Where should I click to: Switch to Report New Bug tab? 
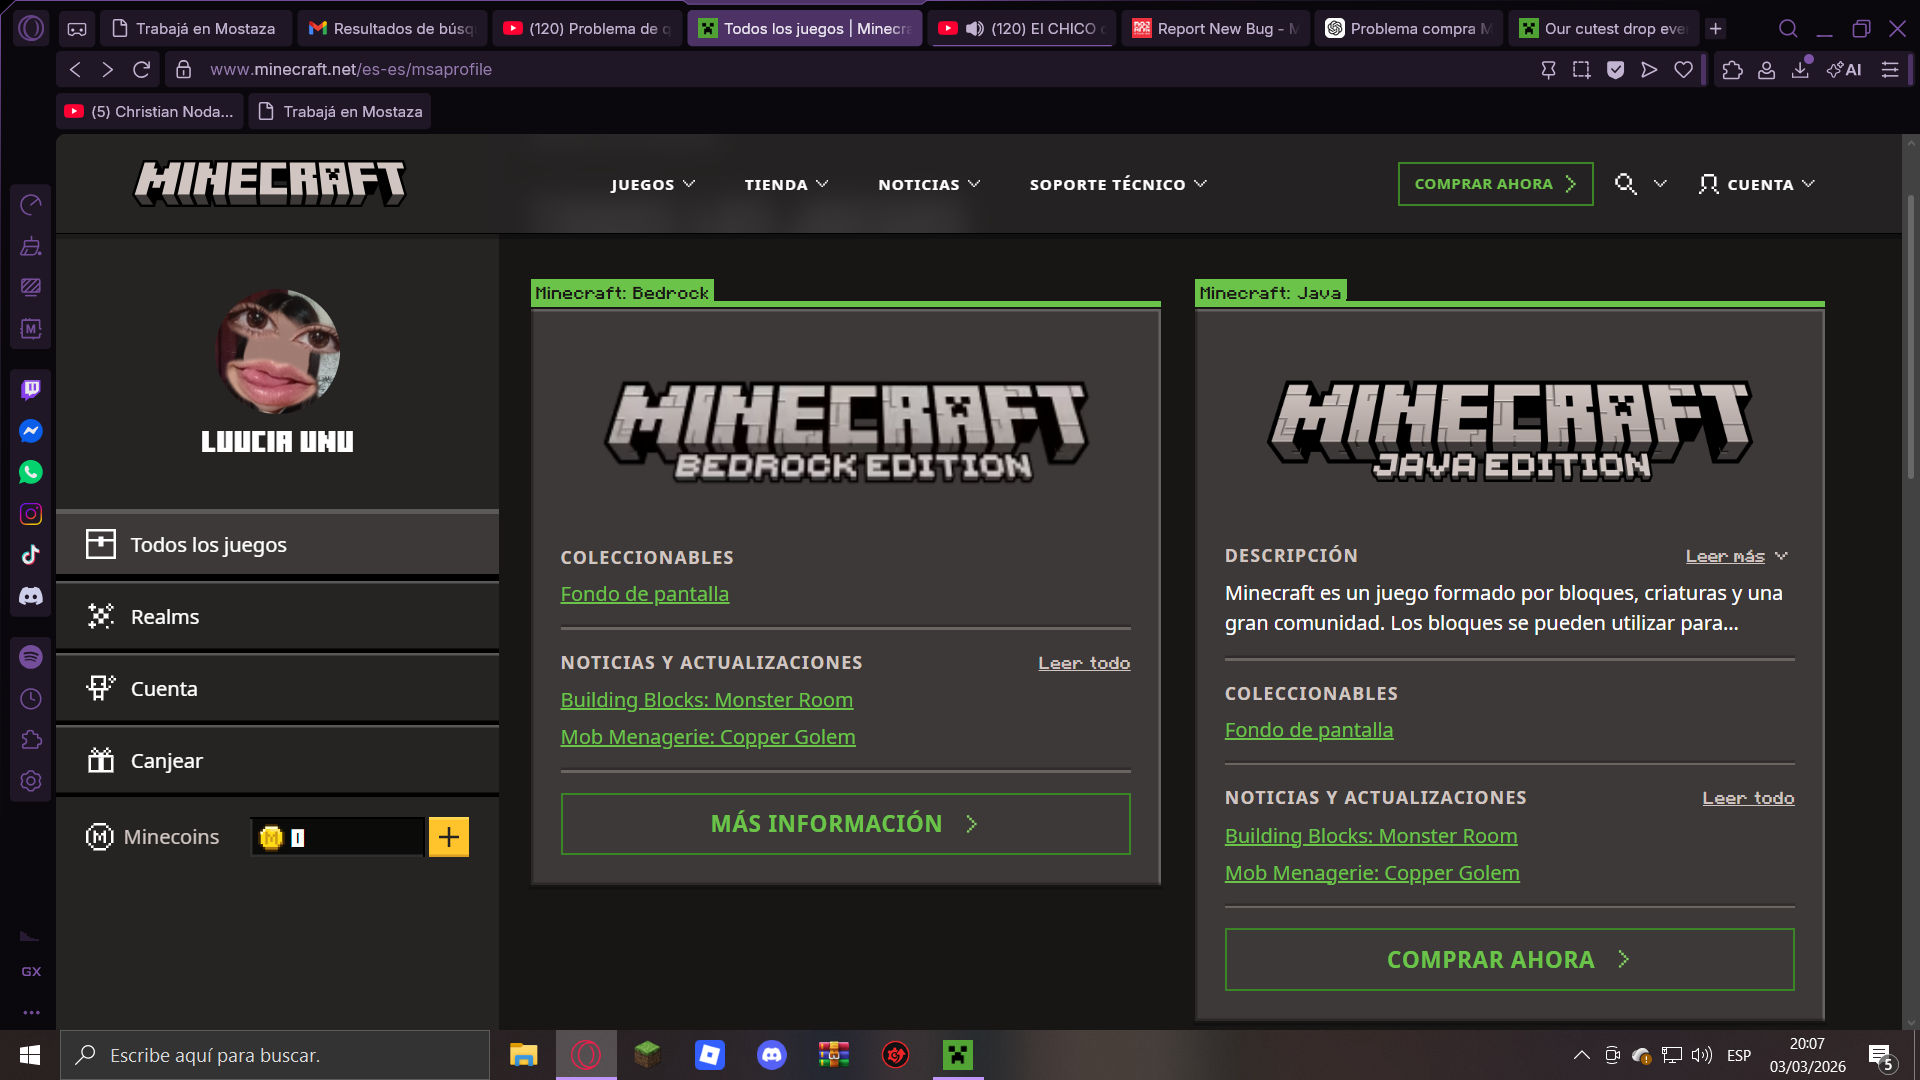click(x=1214, y=28)
